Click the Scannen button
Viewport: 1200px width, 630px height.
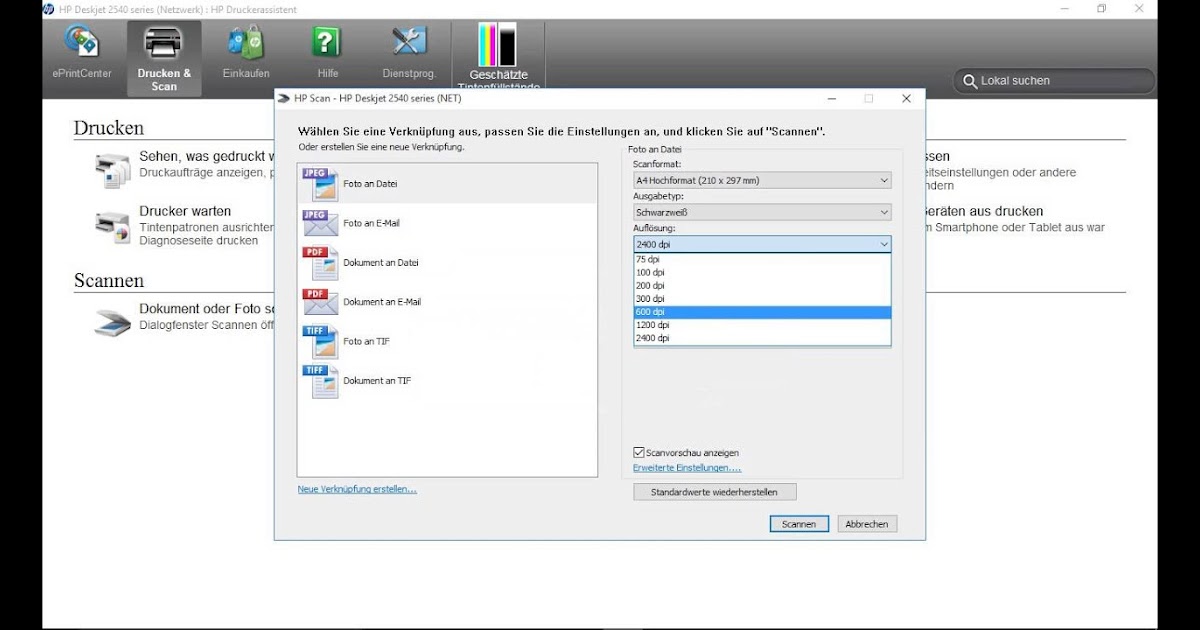pos(799,524)
